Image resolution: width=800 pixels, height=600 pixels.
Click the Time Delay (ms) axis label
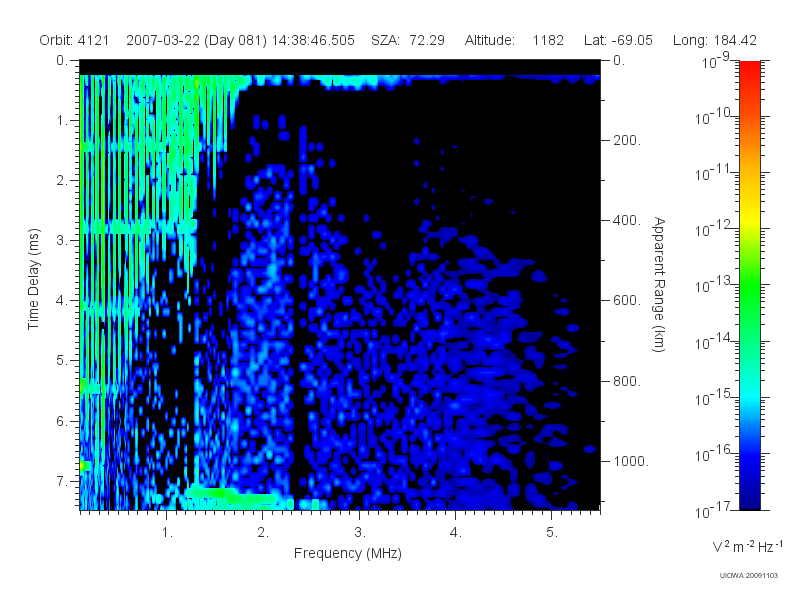(33, 279)
